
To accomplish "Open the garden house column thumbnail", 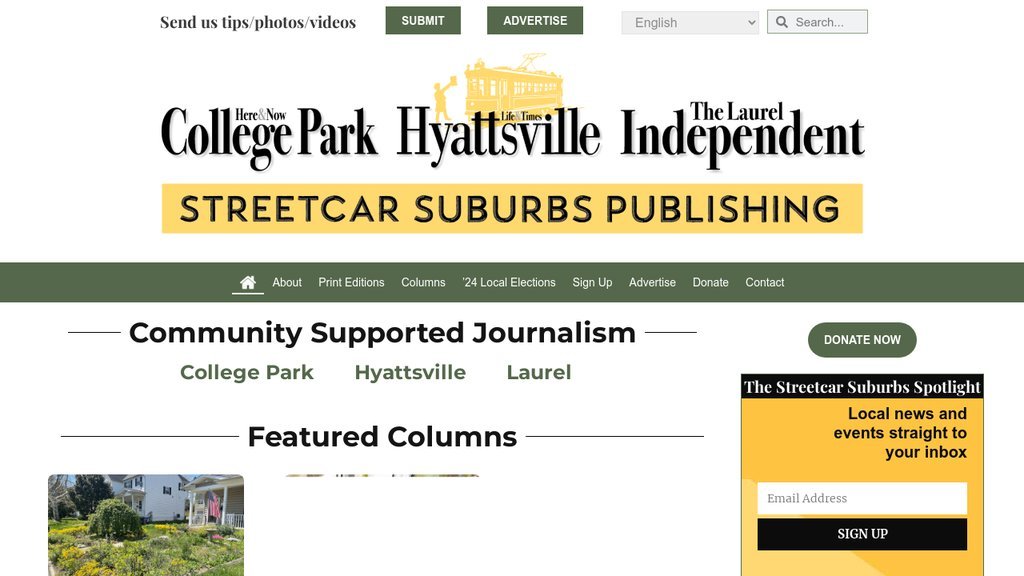I will click(x=146, y=525).
